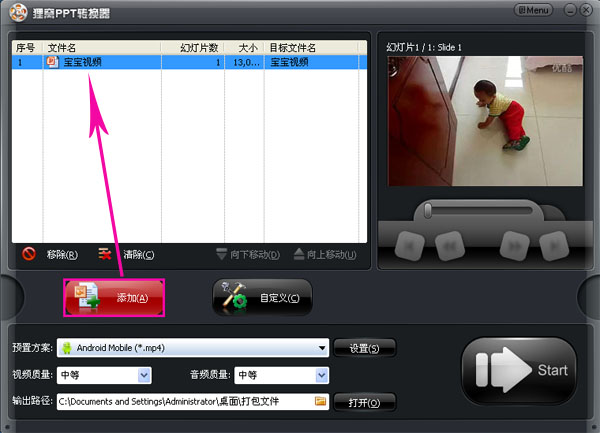600x433 pixels.
Task: Click the move down arrow icon
Action: (x=222, y=254)
